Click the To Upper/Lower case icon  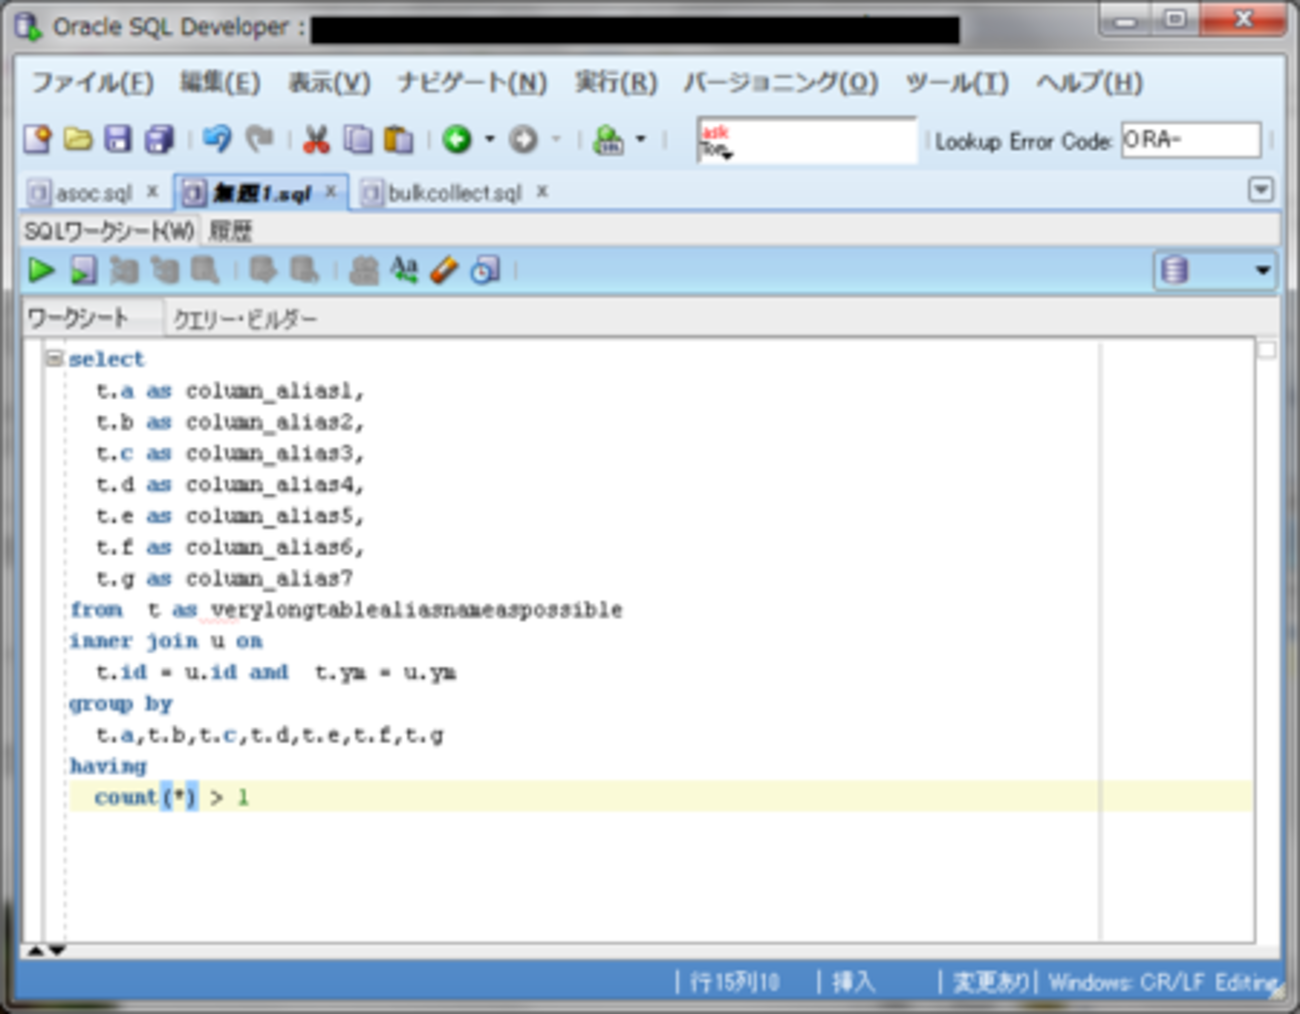pyautogui.click(x=404, y=270)
